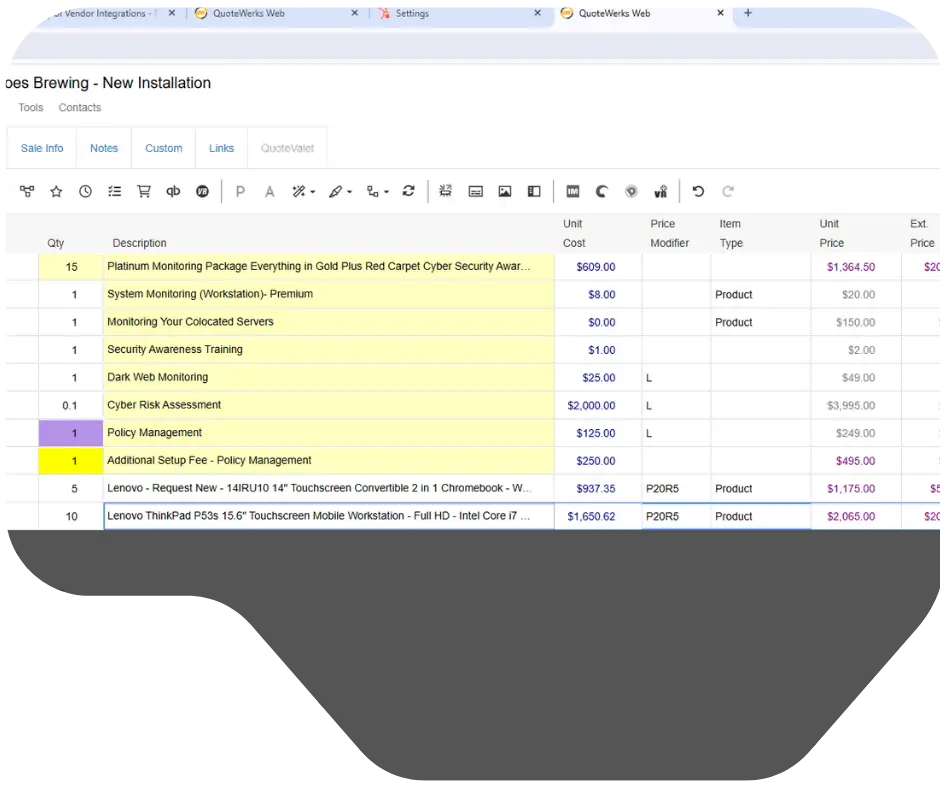Viewport: 940px width, 788px height.
Task: Open the grouping options dropdown arrow
Action: pyautogui.click(x=384, y=191)
